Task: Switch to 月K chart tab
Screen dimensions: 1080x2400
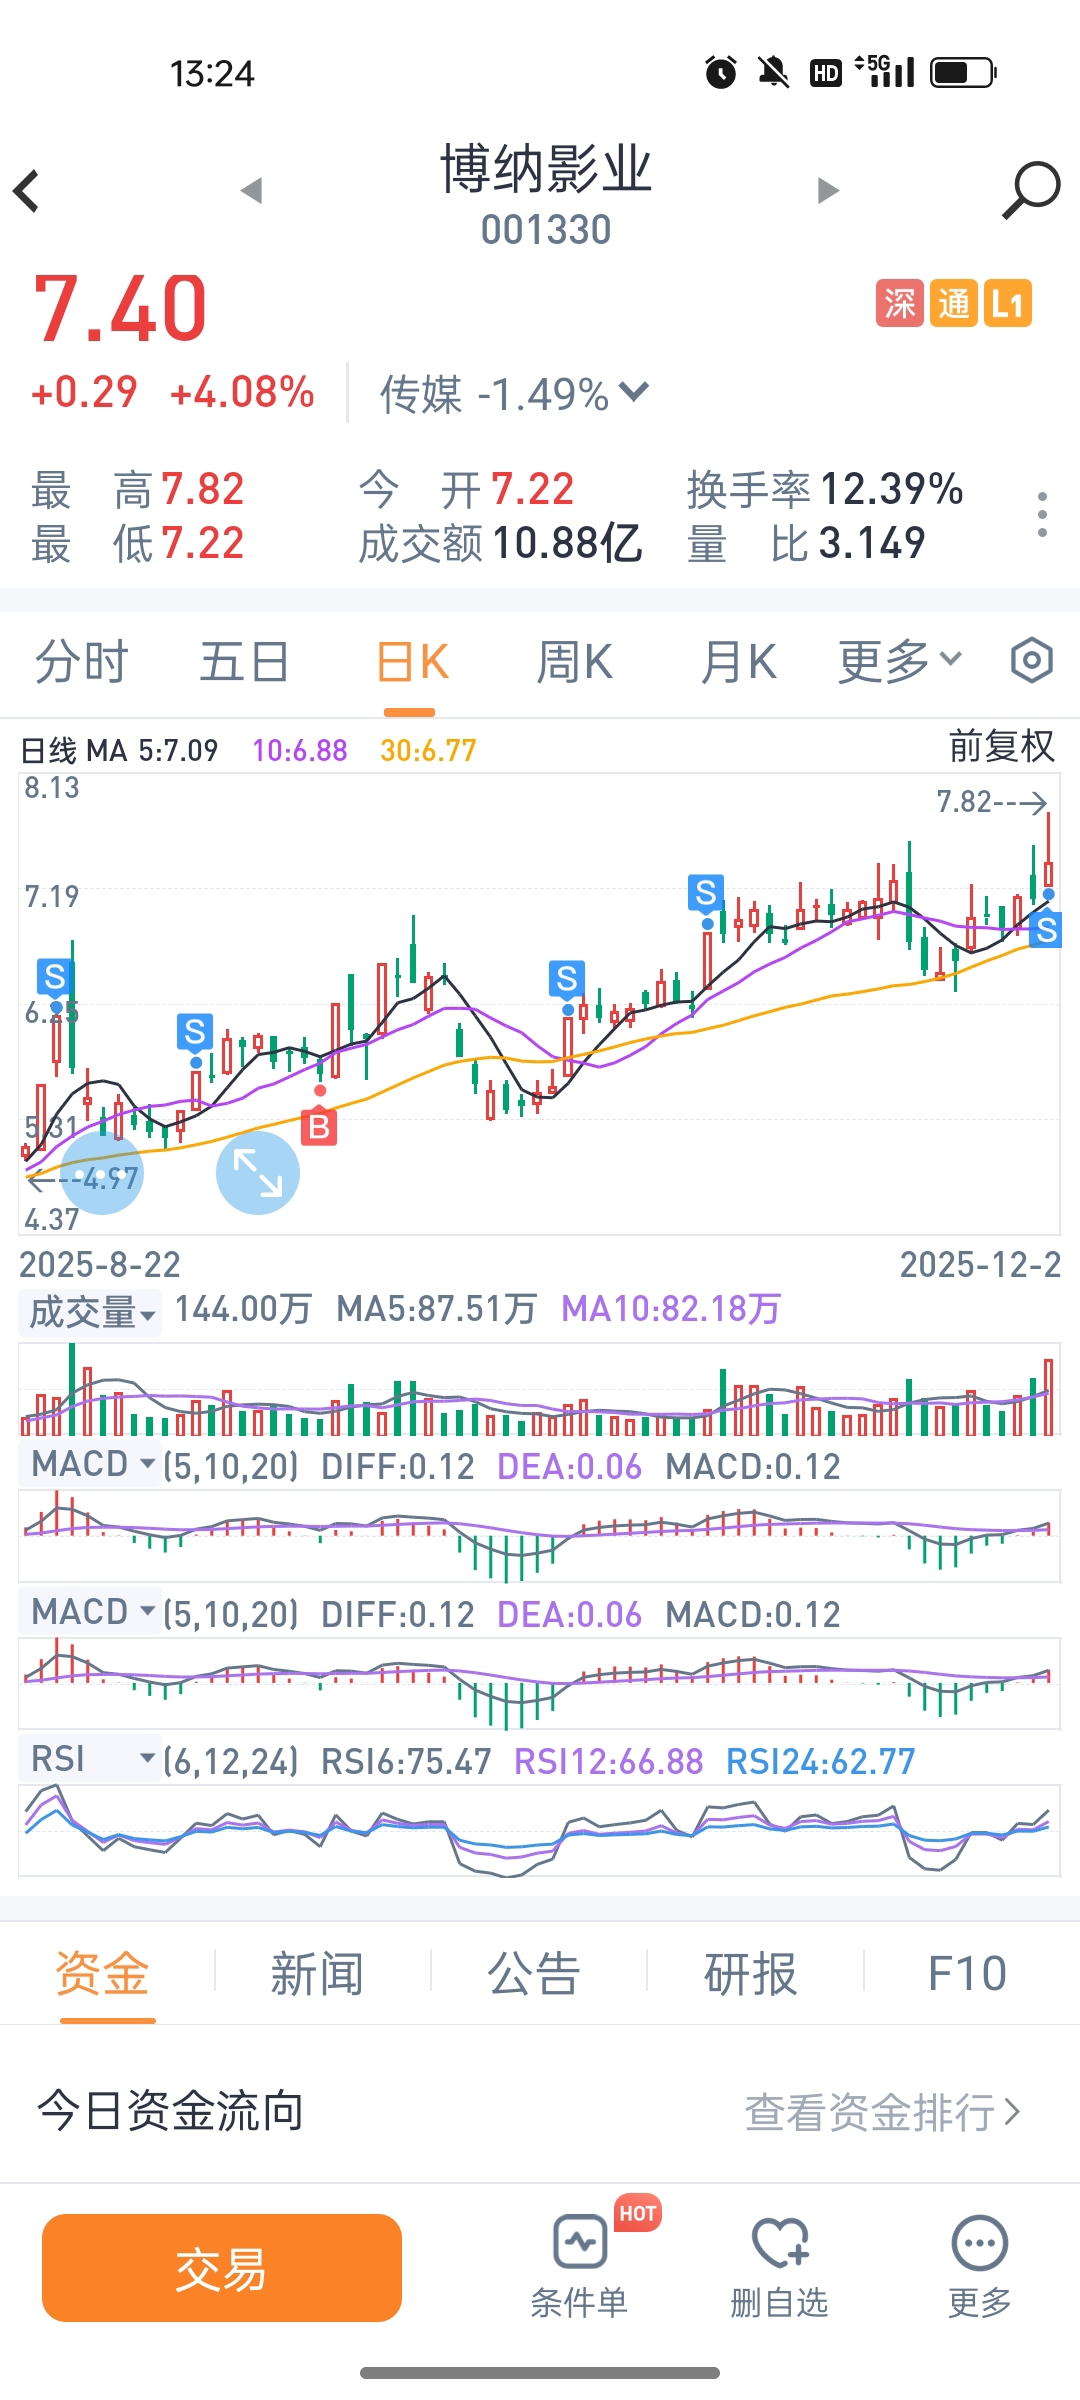Action: tap(739, 662)
